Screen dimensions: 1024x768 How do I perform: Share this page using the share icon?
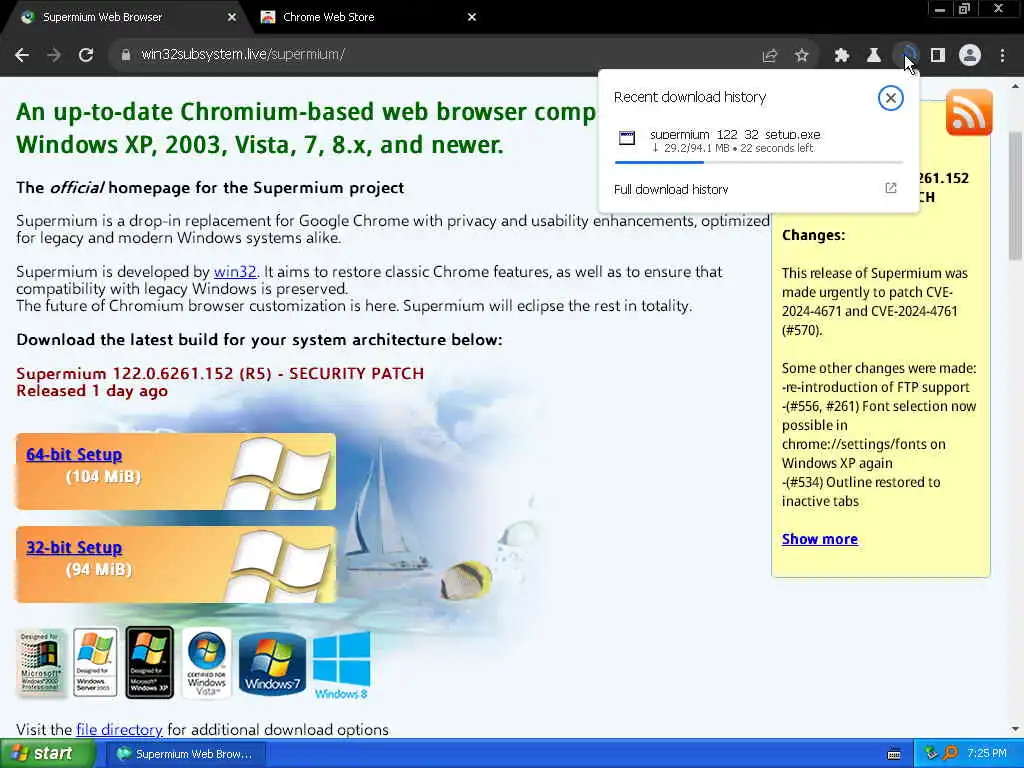click(x=769, y=56)
